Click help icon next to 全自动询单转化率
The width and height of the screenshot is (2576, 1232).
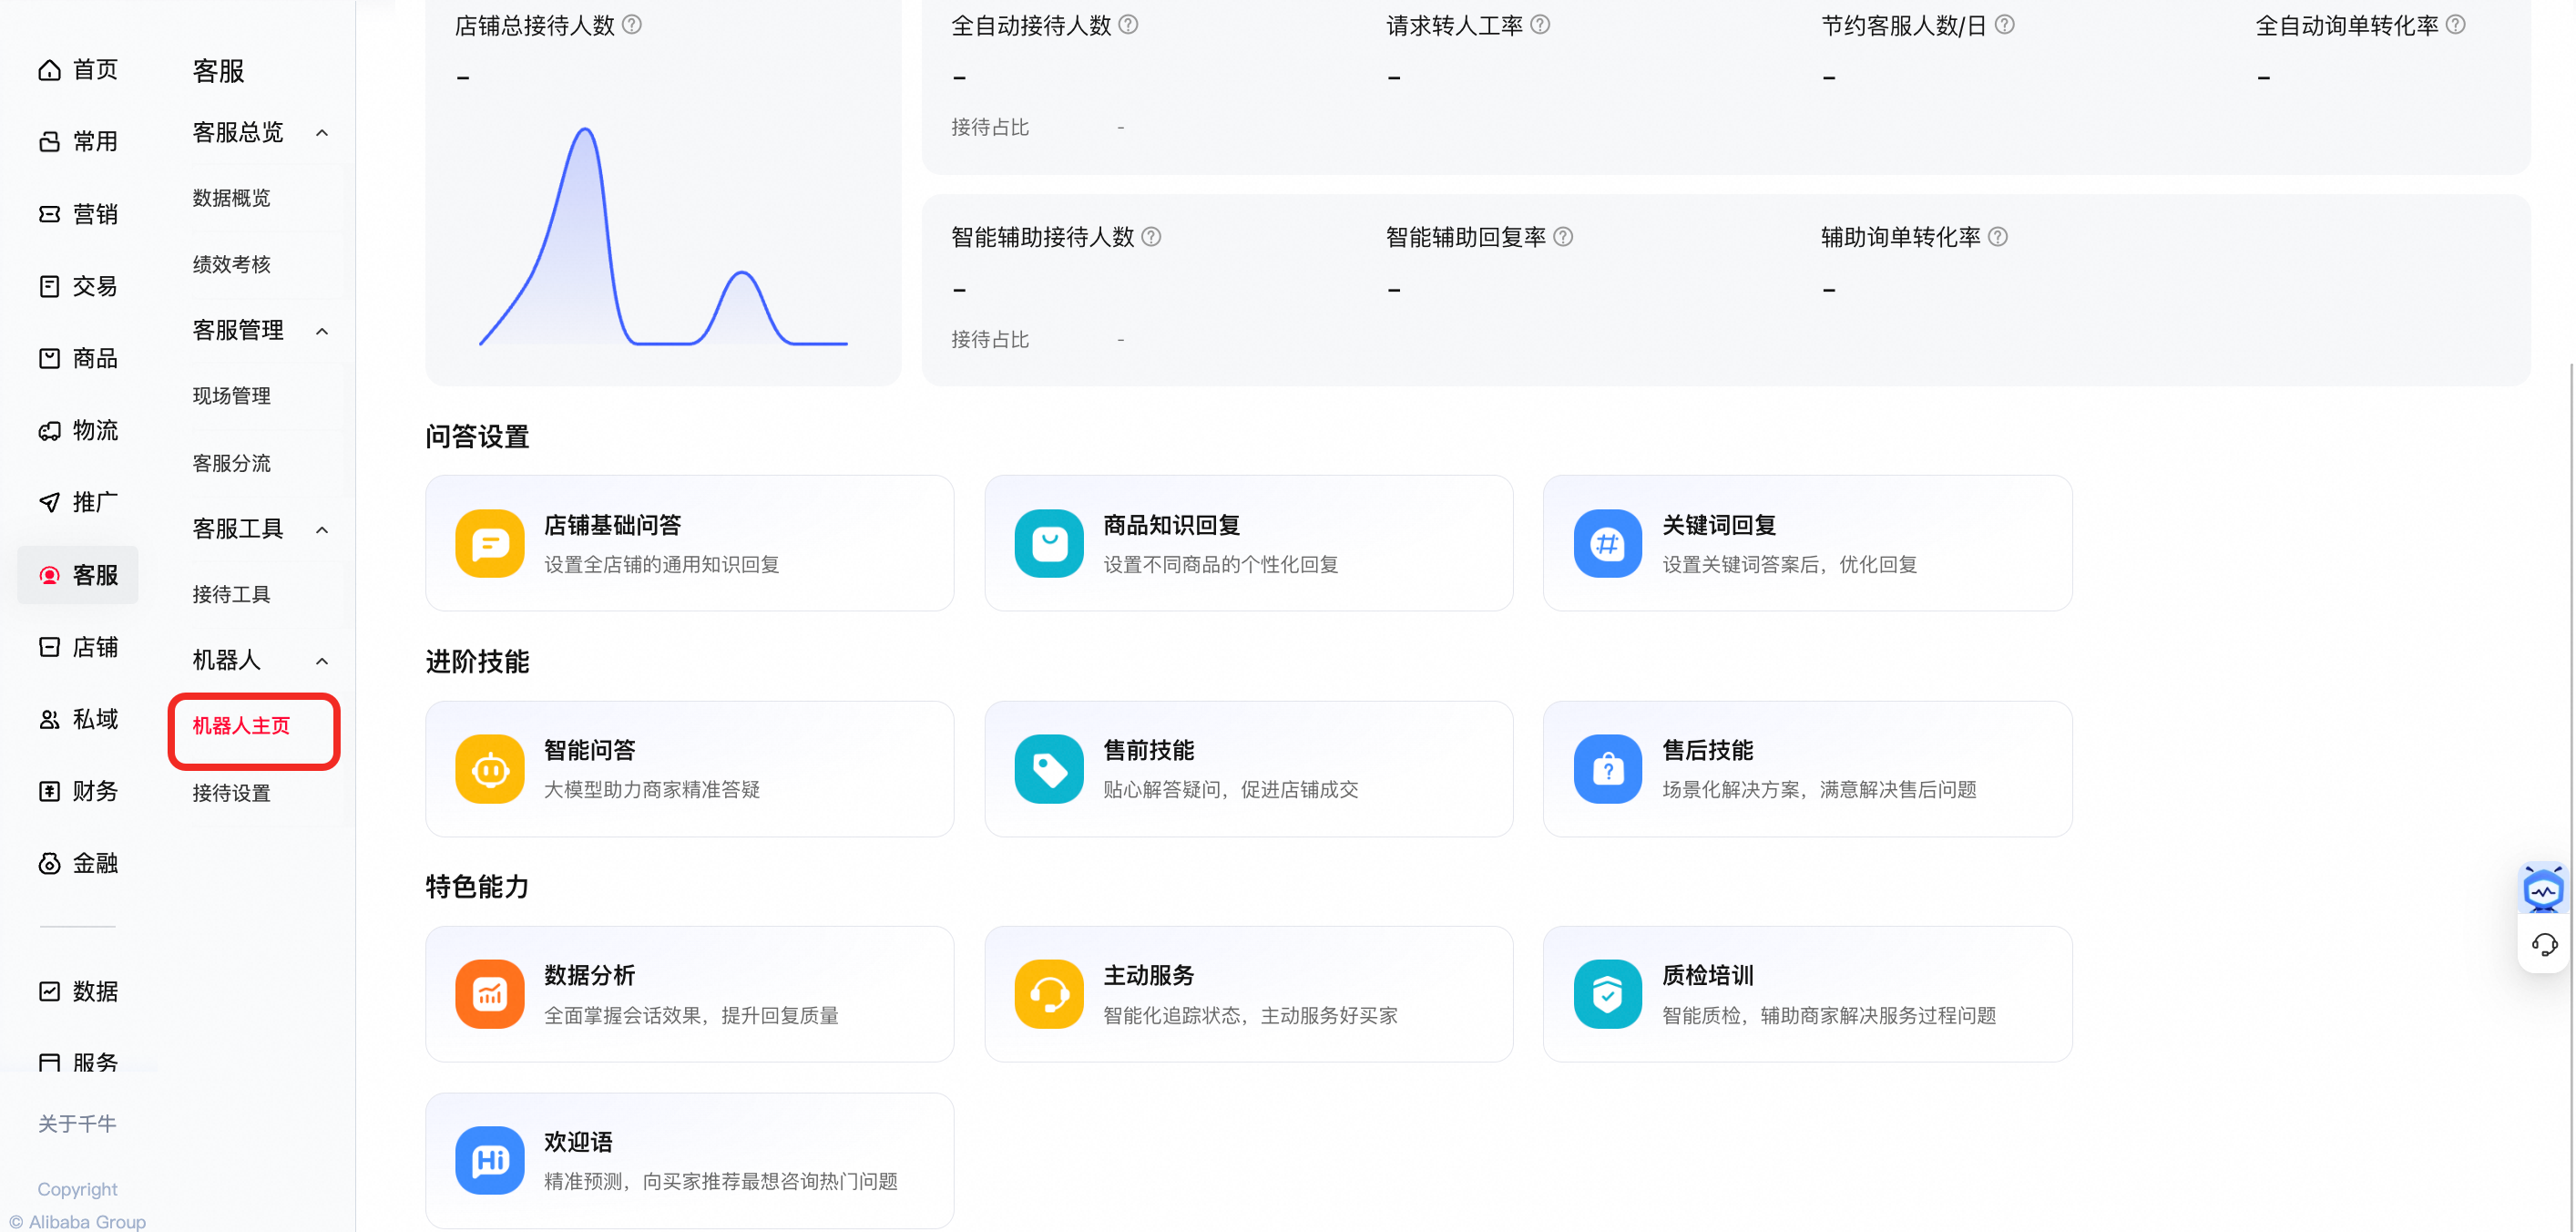[x=2455, y=24]
